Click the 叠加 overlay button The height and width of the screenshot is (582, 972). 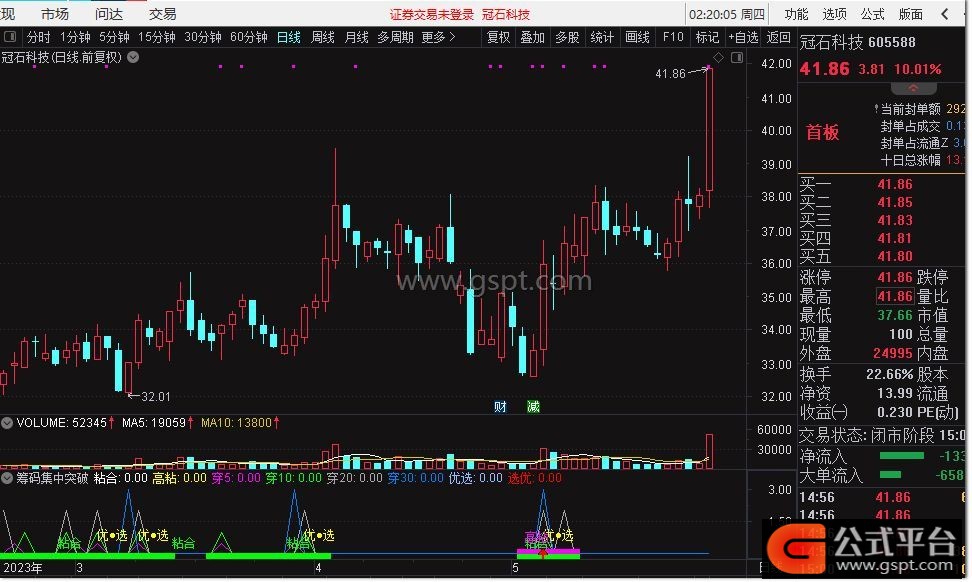pos(532,37)
